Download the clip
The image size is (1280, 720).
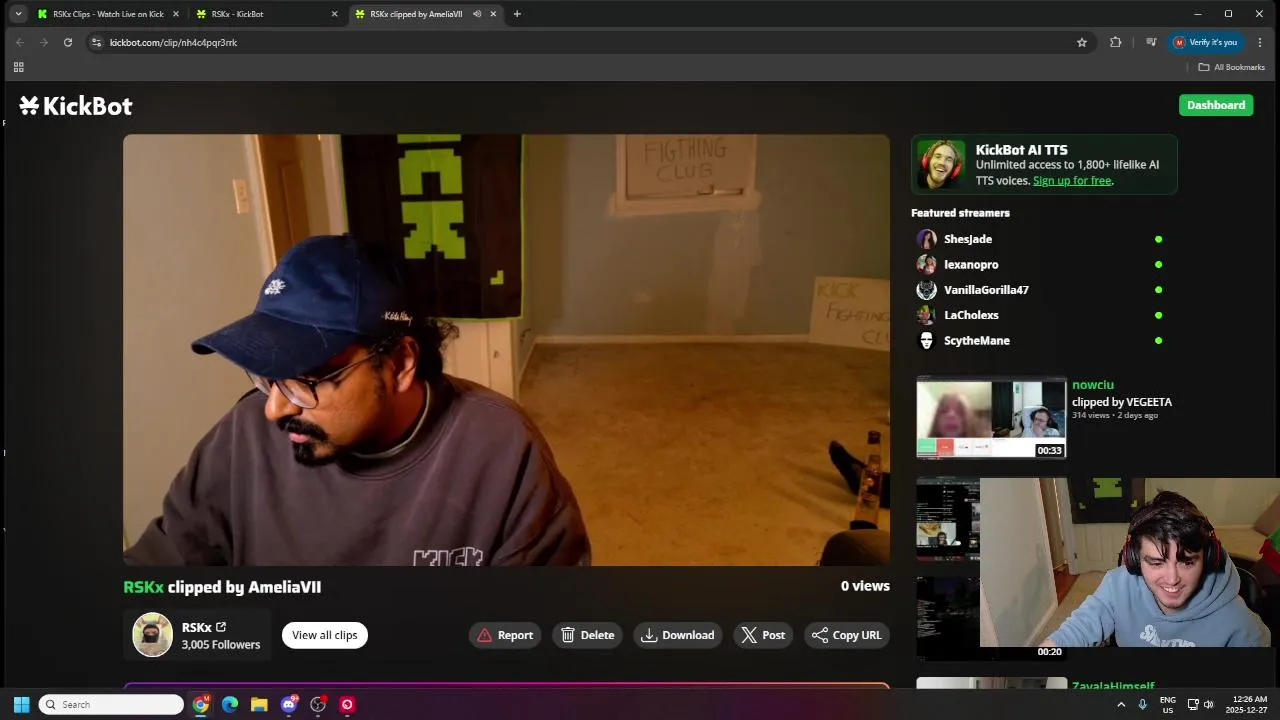click(x=678, y=635)
